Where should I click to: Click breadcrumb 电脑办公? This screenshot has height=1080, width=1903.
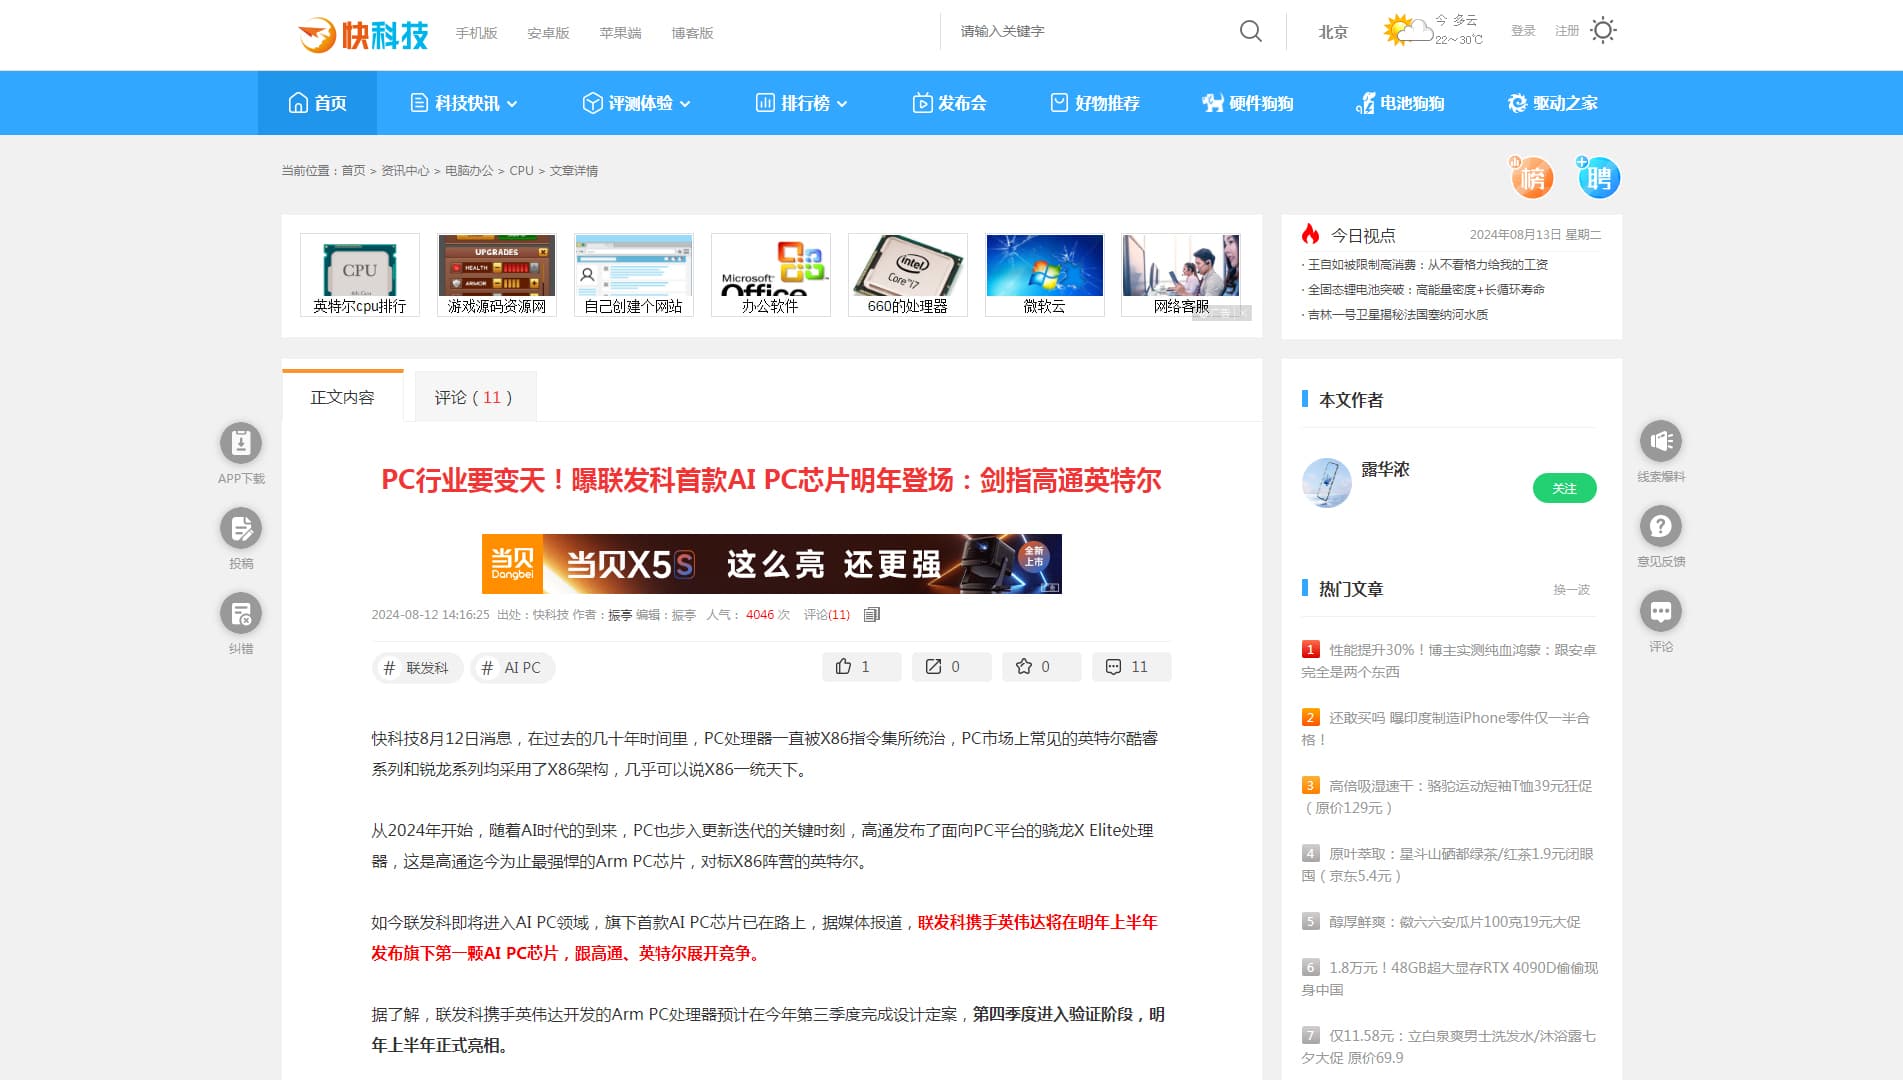click(x=469, y=171)
